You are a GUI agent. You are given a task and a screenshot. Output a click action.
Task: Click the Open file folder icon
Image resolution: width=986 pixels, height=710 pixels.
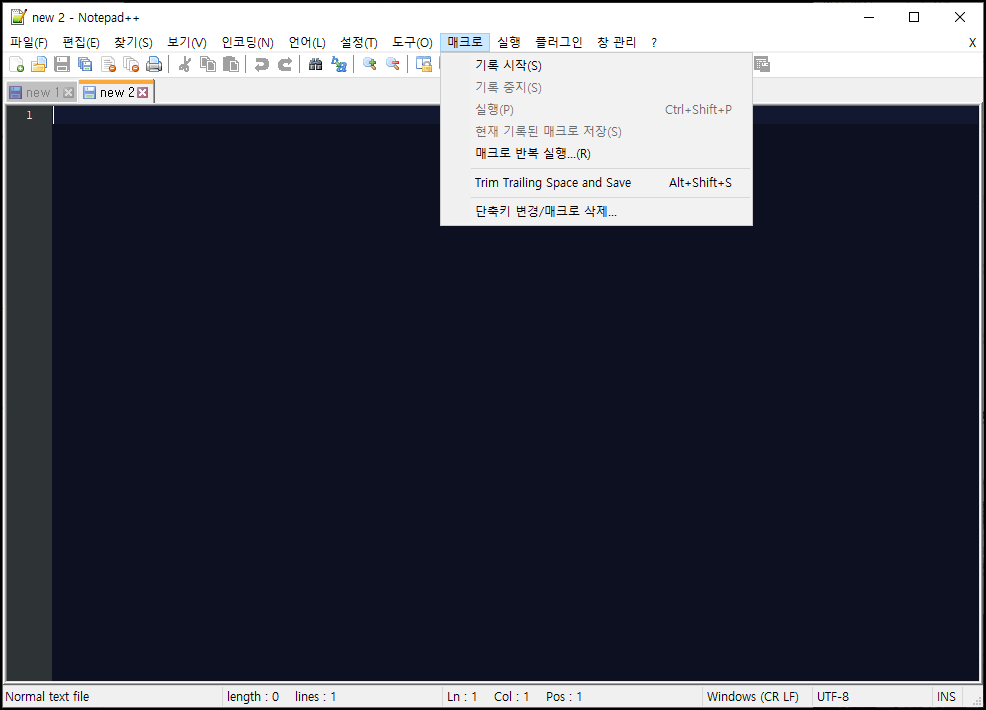(x=39, y=64)
